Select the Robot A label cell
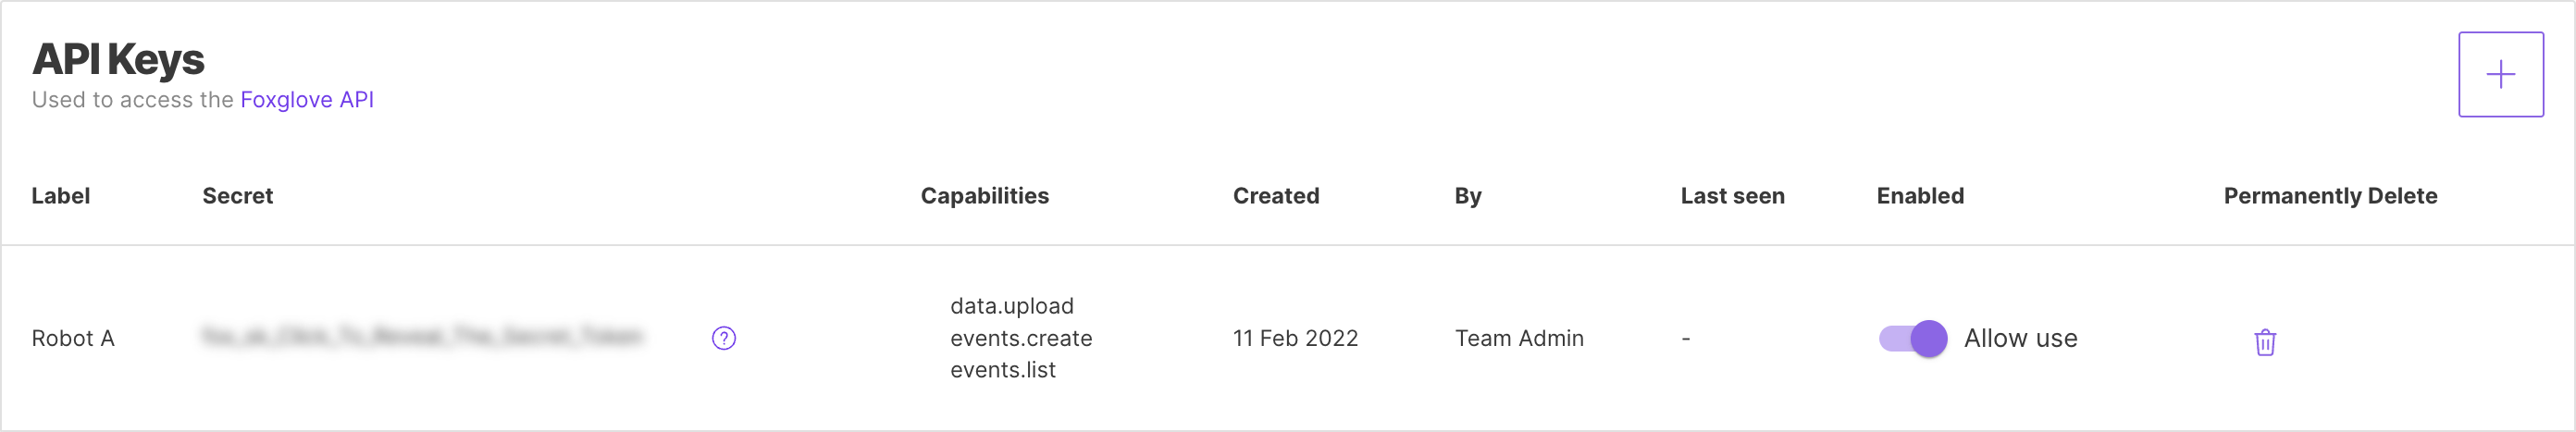The width and height of the screenshot is (2576, 432). pyautogui.click(x=73, y=338)
